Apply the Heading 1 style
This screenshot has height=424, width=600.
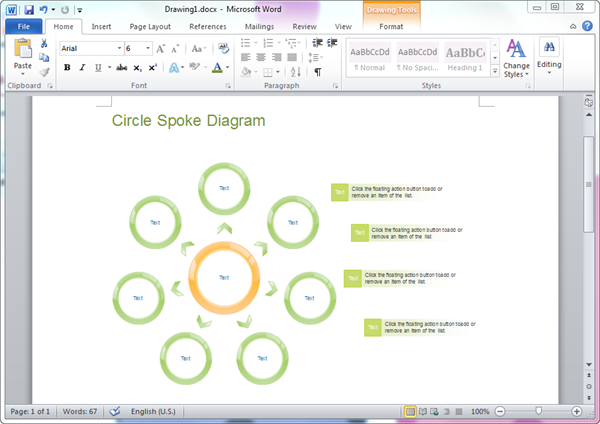pos(465,58)
